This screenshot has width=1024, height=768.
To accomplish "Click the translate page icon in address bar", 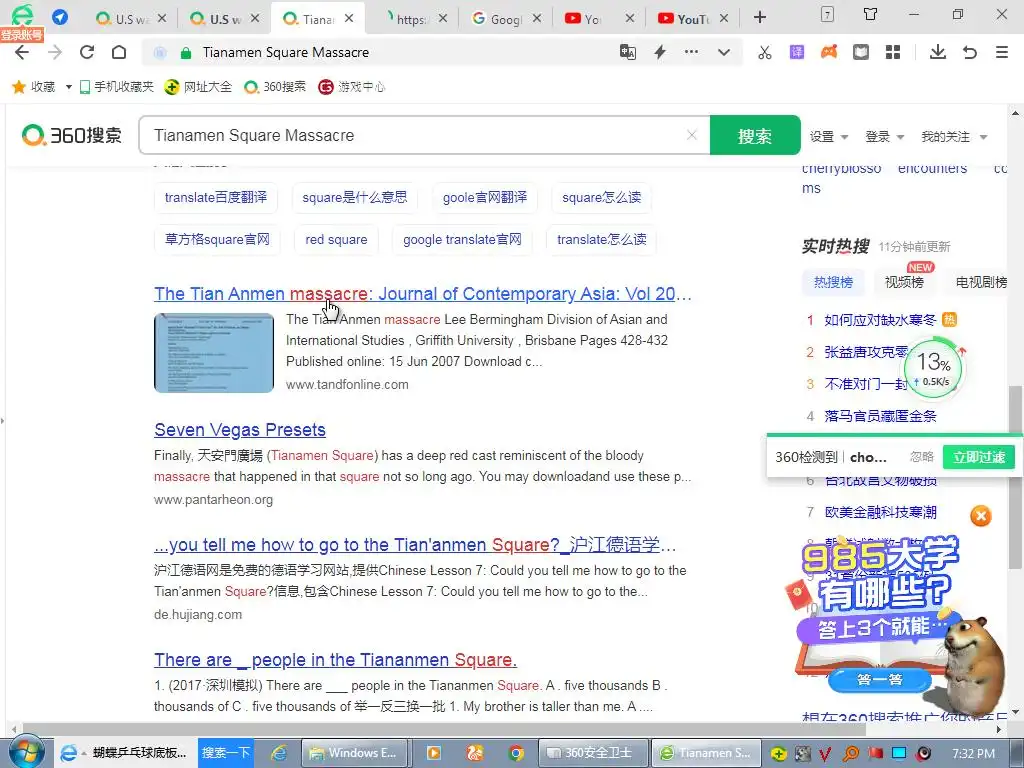I will (x=628, y=52).
